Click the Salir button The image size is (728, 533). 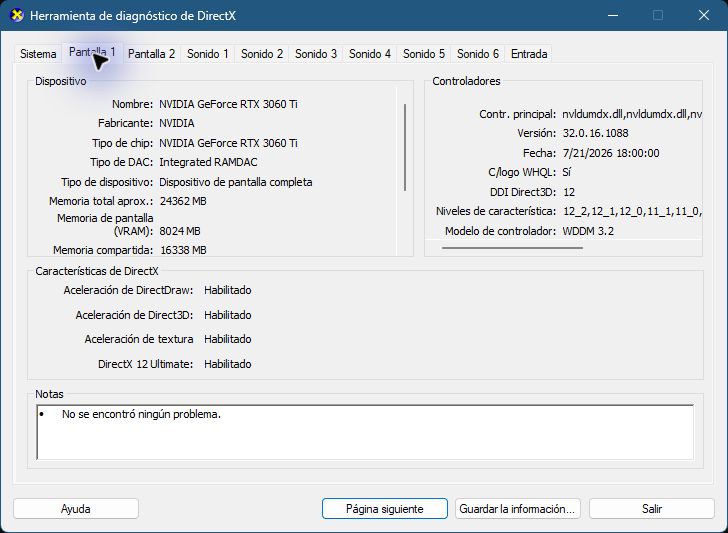coord(651,509)
